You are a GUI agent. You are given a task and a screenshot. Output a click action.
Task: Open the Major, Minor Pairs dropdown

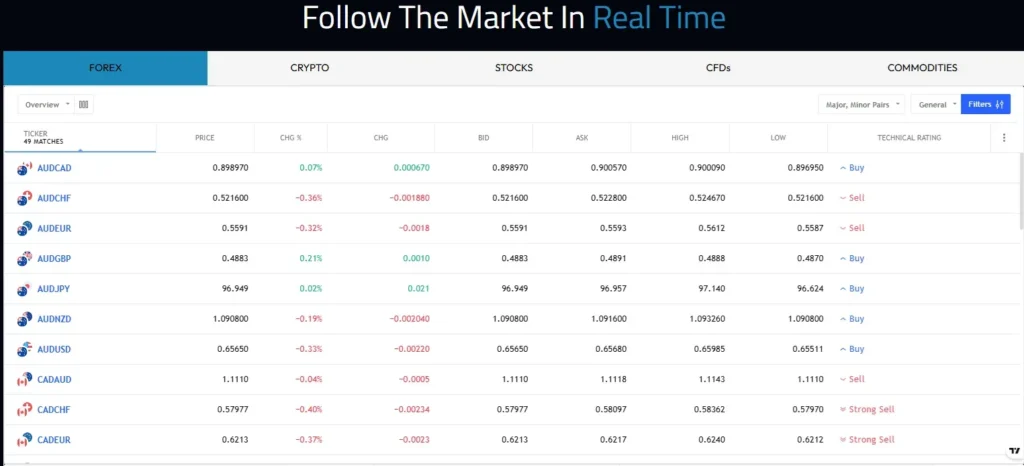[861, 104]
